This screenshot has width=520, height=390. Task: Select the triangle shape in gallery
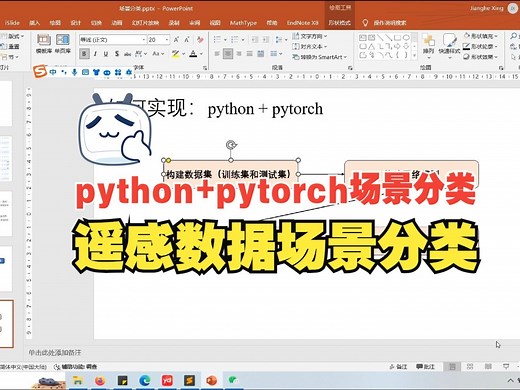pos(371,47)
